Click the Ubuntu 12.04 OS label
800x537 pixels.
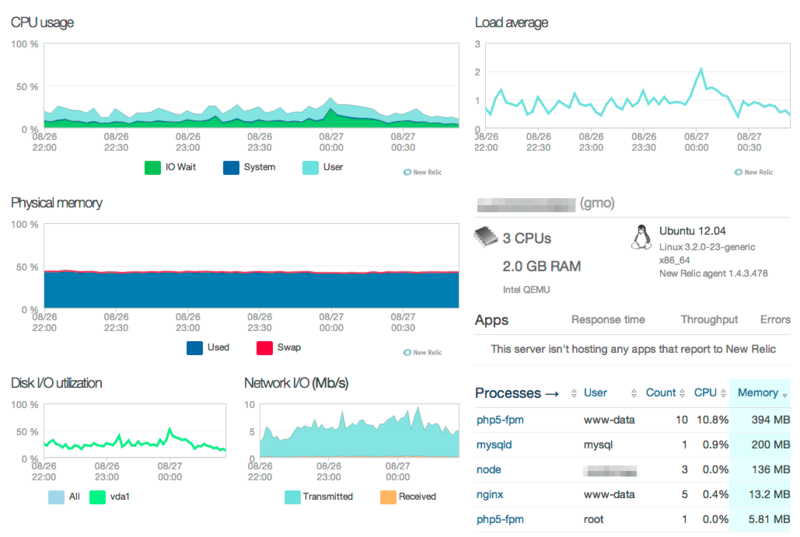(692, 231)
